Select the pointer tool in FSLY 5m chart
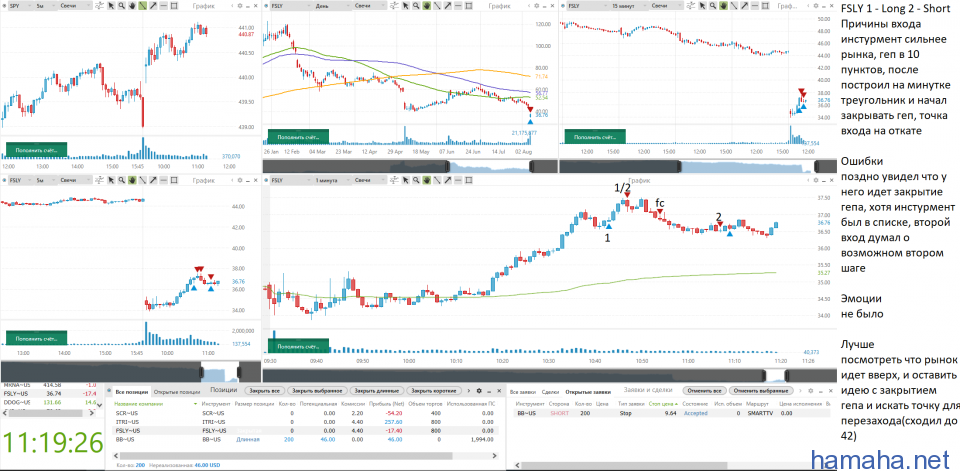 [111, 180]
